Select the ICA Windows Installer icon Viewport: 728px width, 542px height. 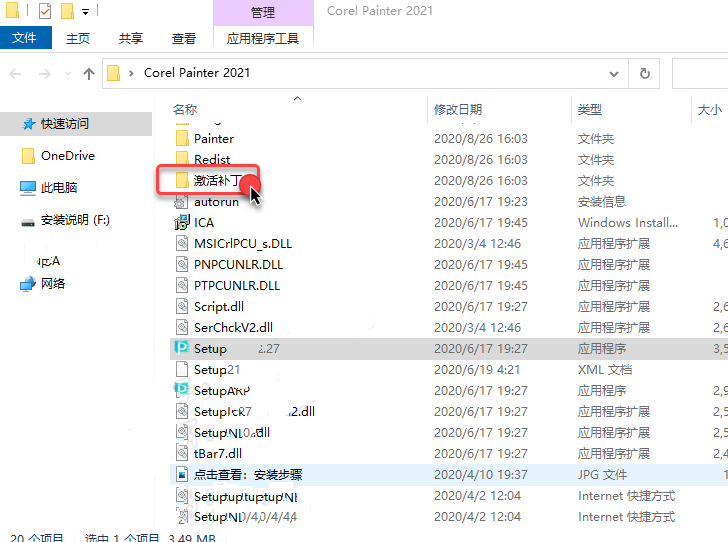tap(182, 222)
